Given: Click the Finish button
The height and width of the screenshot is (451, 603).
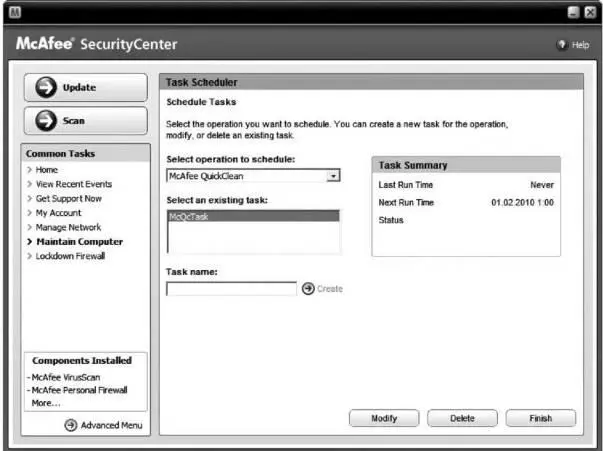Looking at the screenshot, I should coord(541,418).
